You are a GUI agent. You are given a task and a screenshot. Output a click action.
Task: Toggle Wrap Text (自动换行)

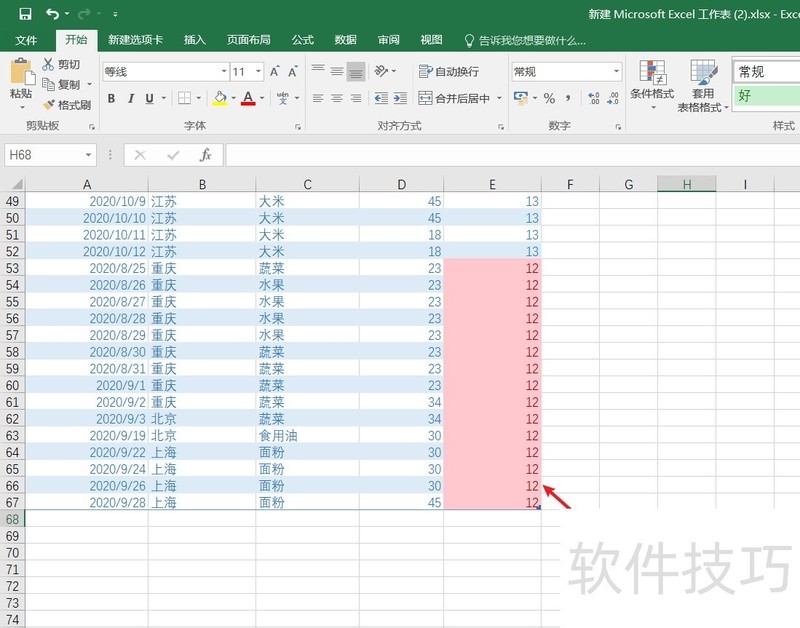point(448,72)
